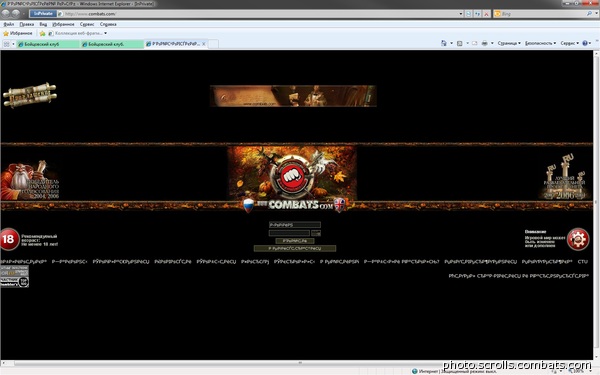
Task: Click the Read Mail icon
Action: pos(474,43)
